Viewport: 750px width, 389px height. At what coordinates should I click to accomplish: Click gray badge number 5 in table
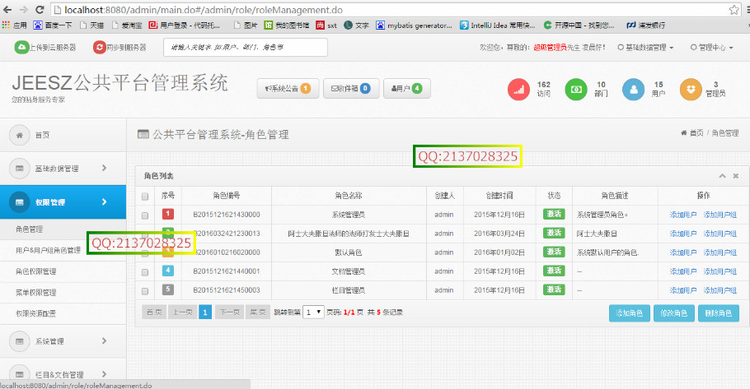click(168, 289)
